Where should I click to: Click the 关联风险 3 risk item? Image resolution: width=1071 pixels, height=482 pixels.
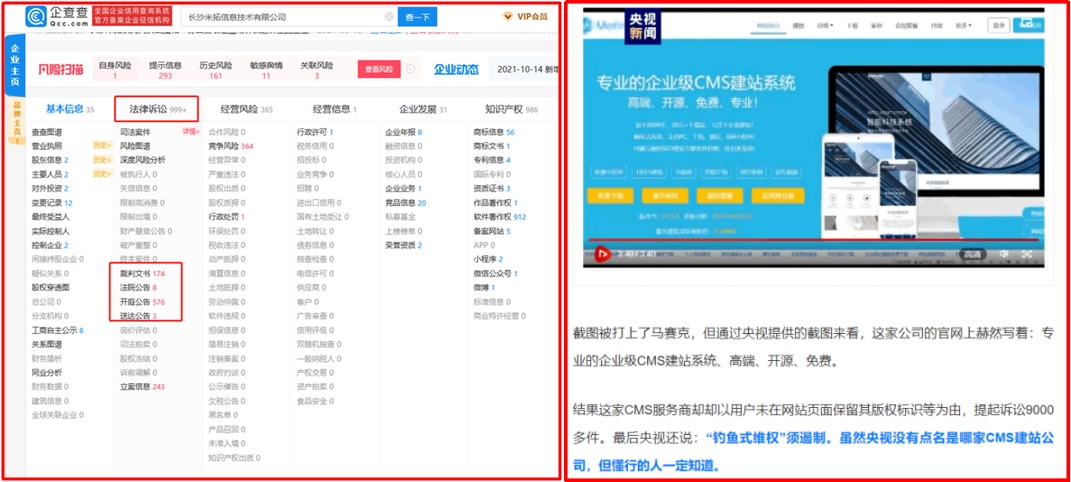pos(317,70)
